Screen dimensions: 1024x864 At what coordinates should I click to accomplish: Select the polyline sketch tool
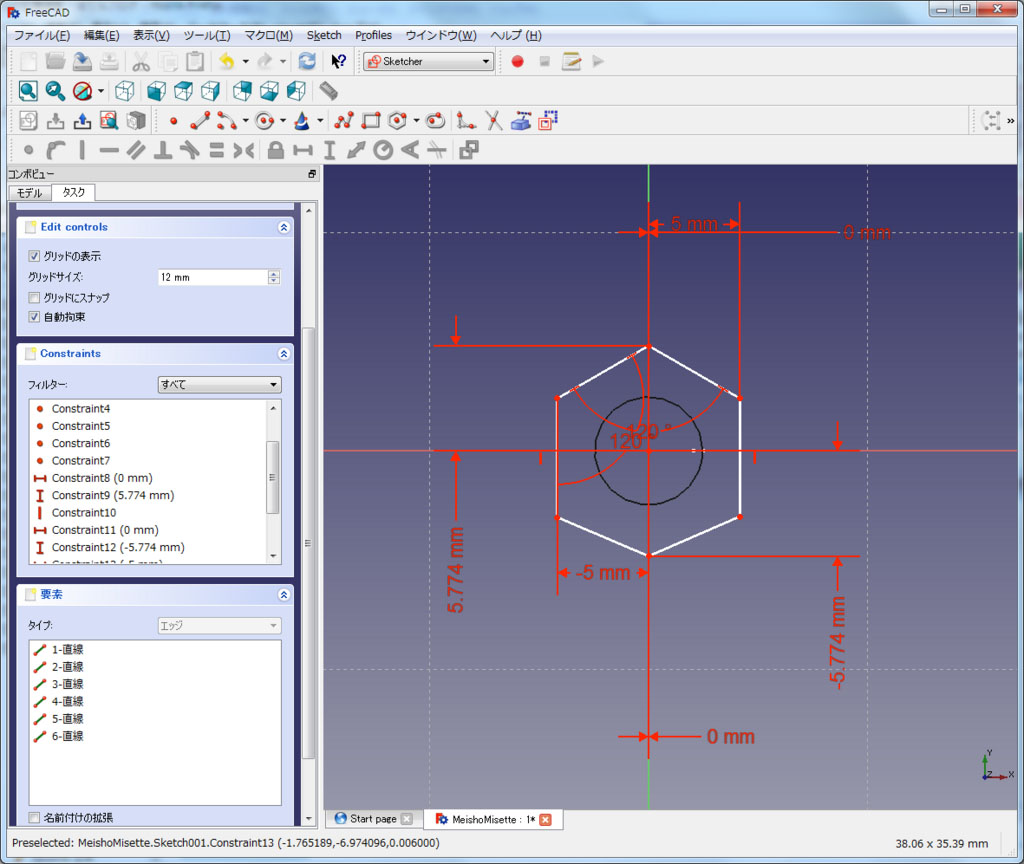pos(344,121)
